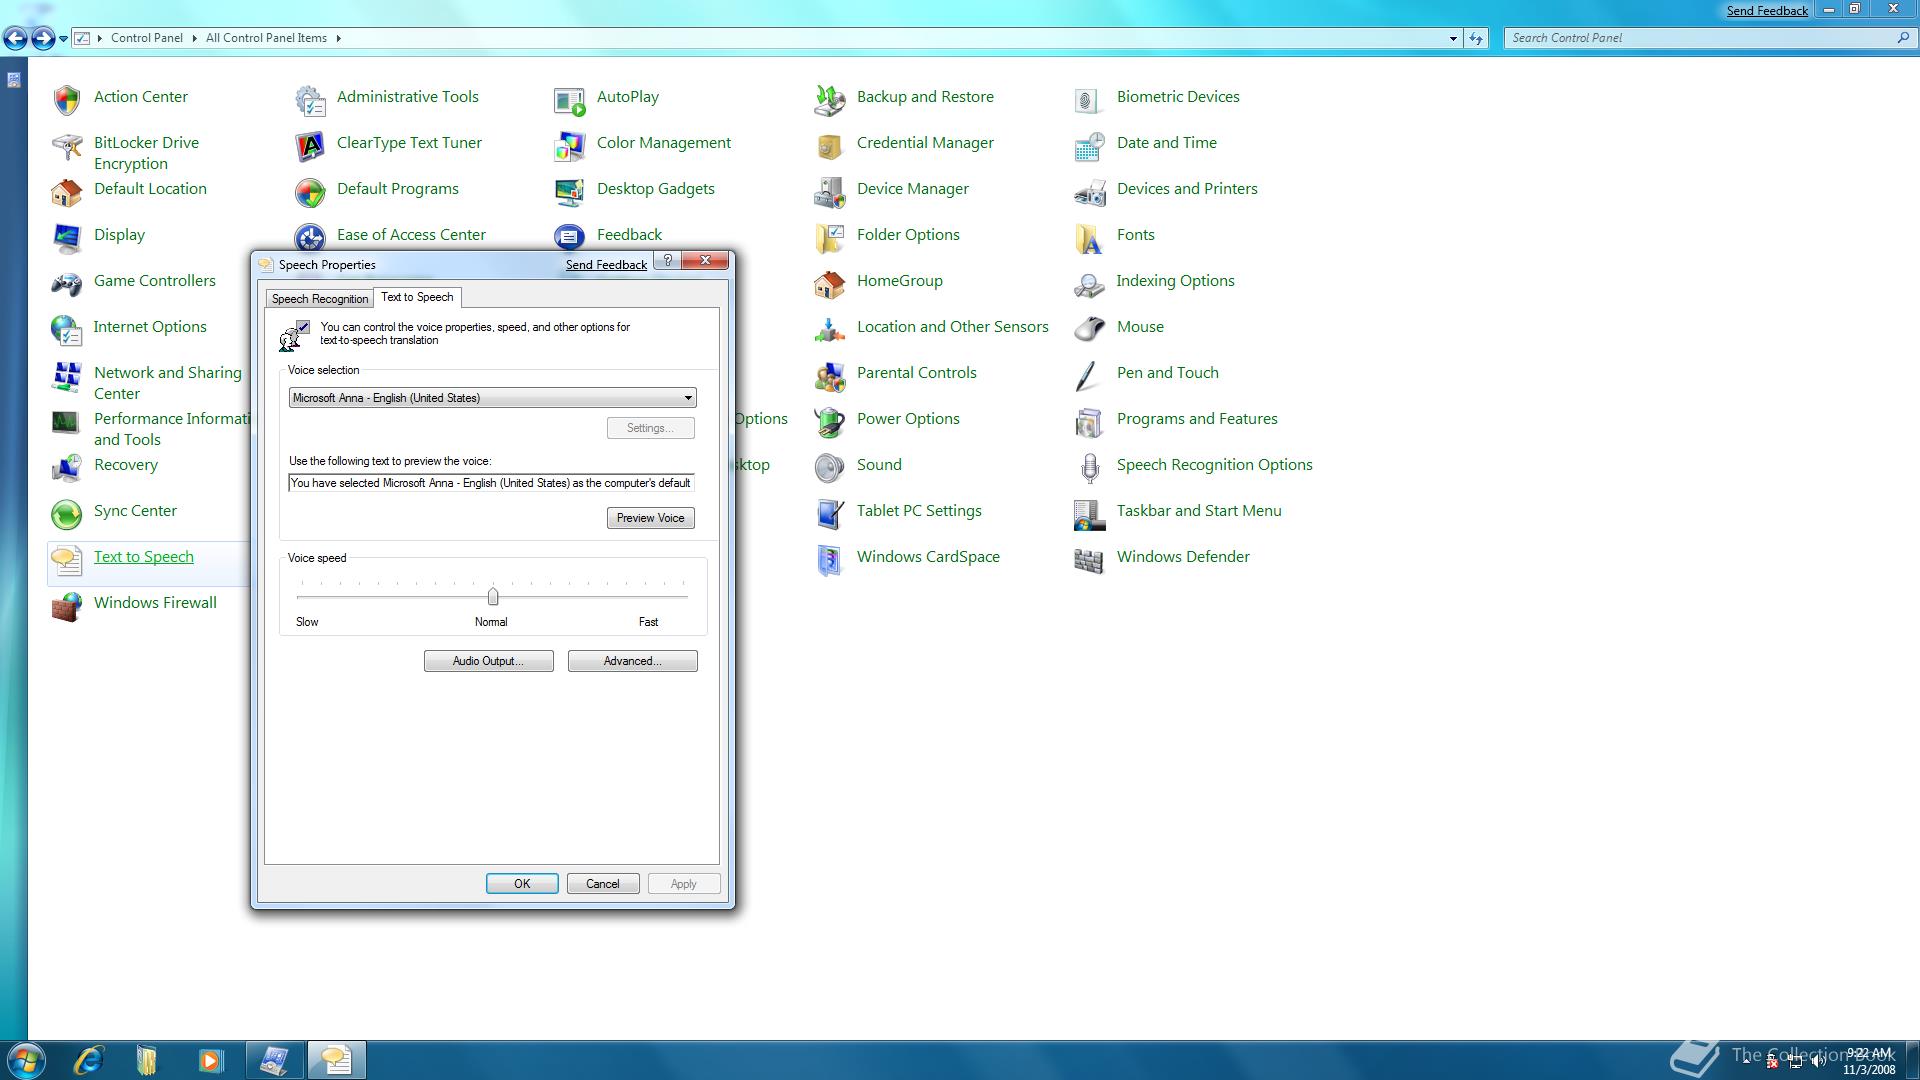Open the Game Controllers icon
1920x1080 pixels.
pyautogui.click(x=67, y=284)
